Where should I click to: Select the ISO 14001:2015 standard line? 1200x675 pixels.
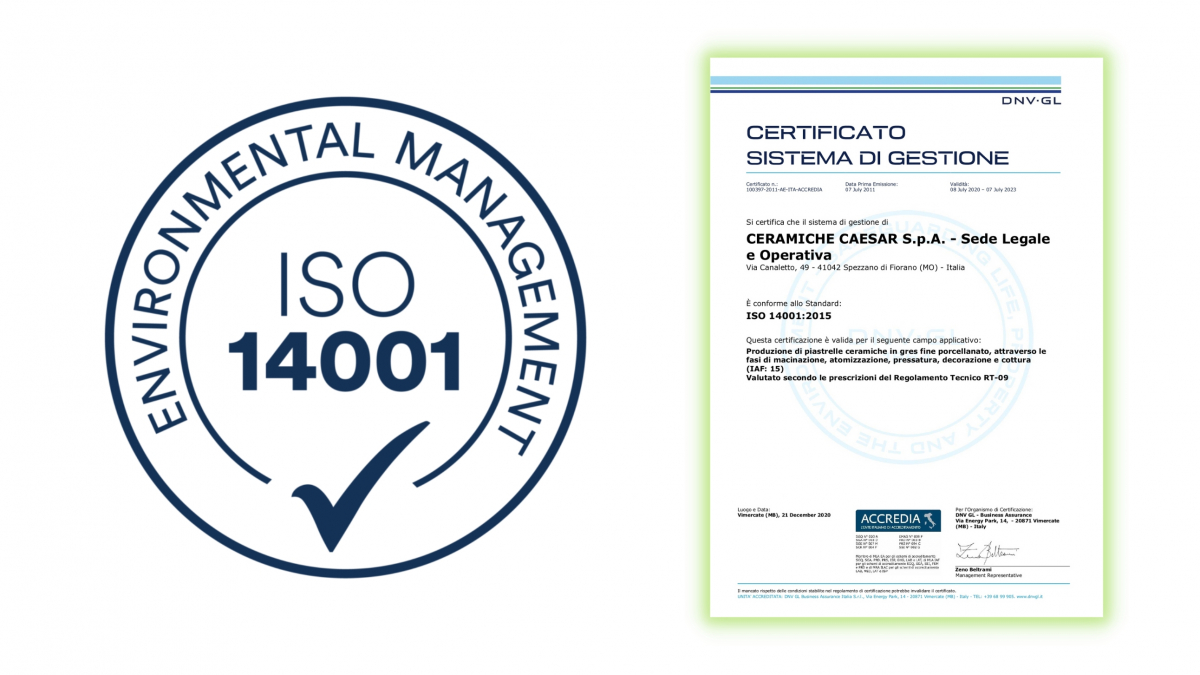790,315
